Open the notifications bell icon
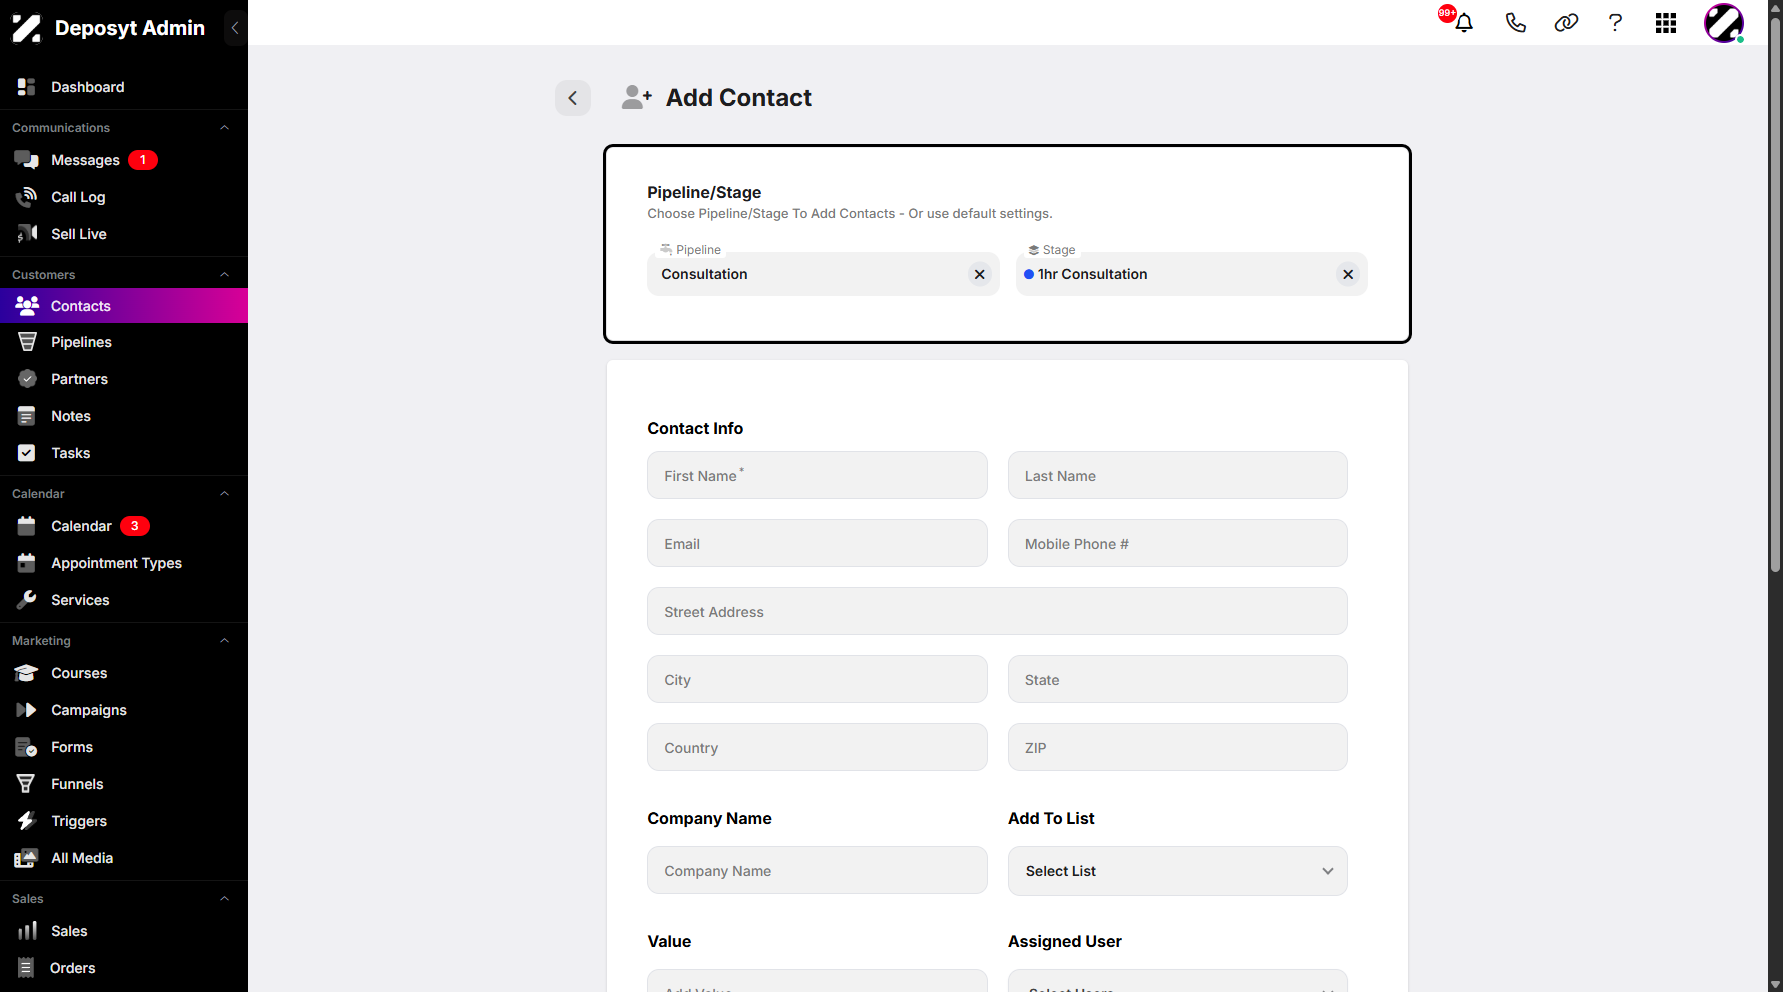This screenshot has height=992, width=1783. pyautogui.click(x=1464, y=23)
